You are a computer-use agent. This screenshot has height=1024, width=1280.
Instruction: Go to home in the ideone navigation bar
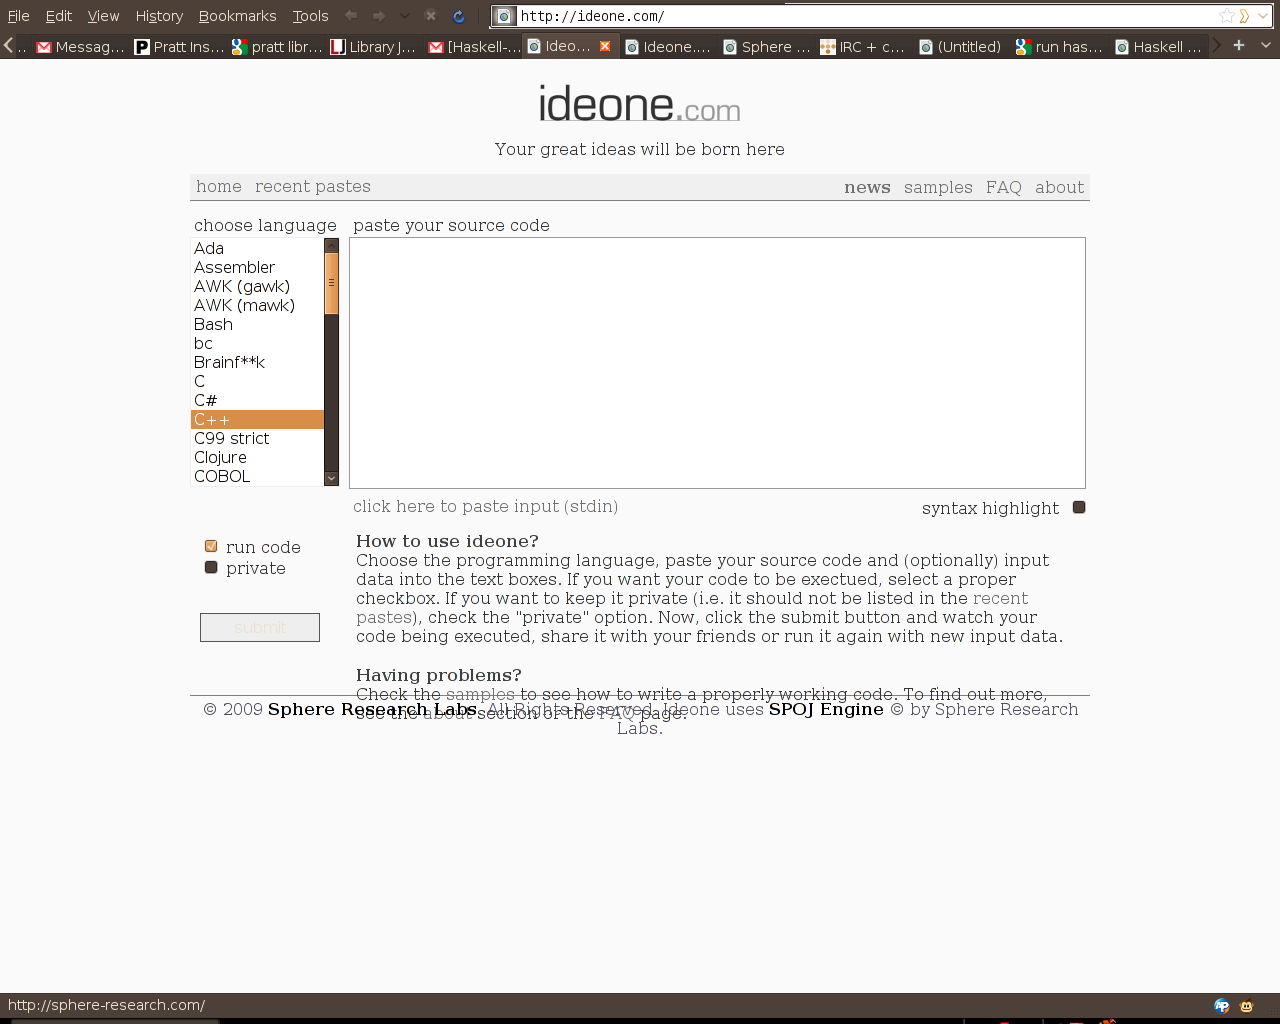pyautogui.click(x=219, y=186)
